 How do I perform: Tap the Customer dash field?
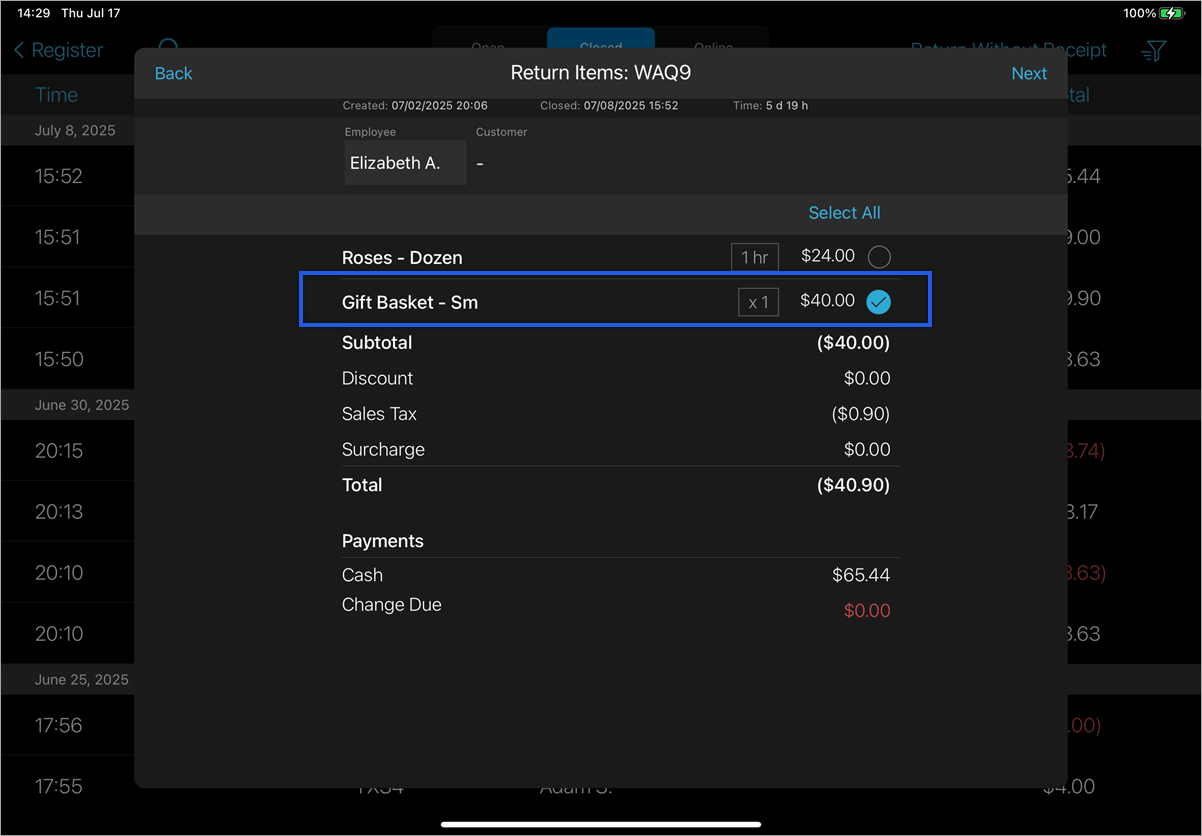tap(480, 164)
